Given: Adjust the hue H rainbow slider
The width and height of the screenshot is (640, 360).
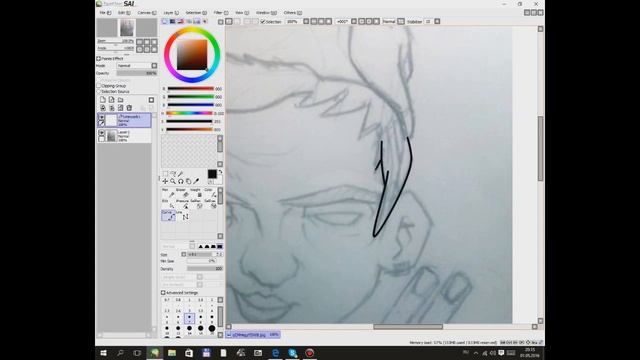Looking at the screenshot, I should [189, 113].
